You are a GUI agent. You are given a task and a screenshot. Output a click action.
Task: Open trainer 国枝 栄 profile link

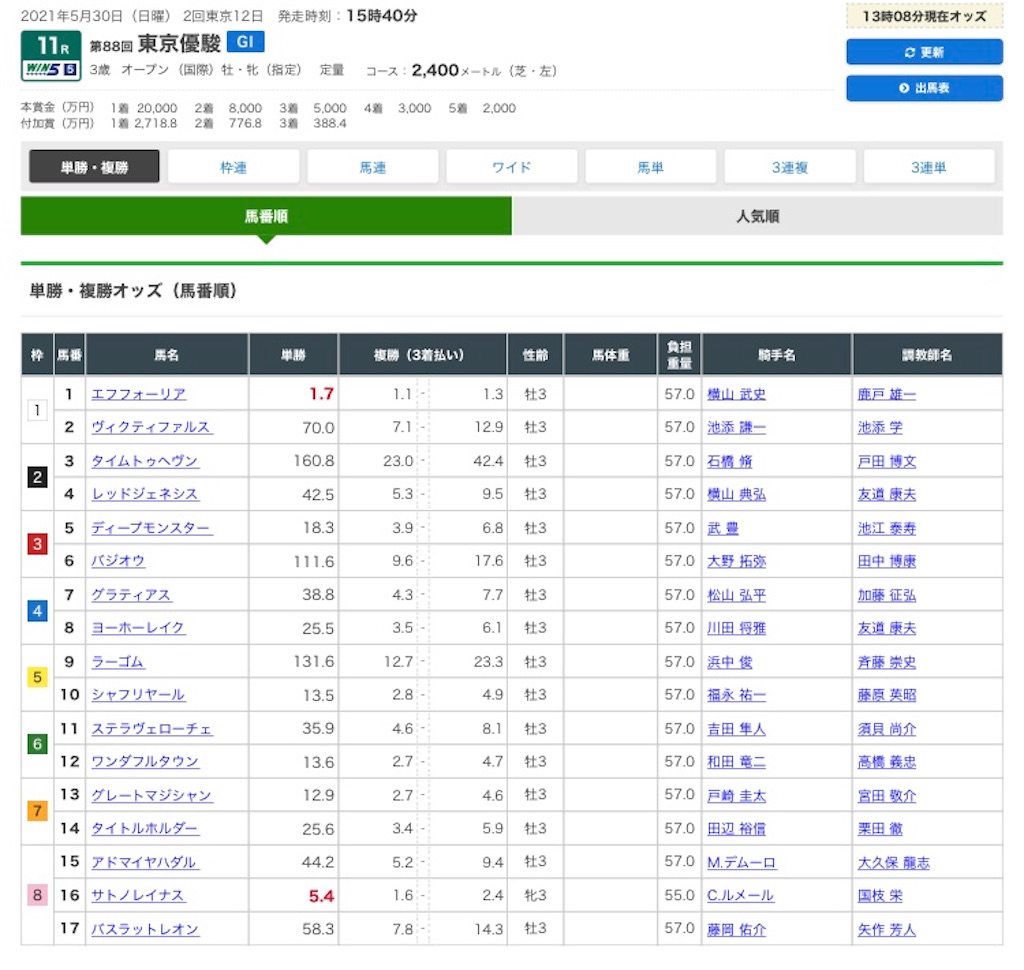tap(880, 895)
